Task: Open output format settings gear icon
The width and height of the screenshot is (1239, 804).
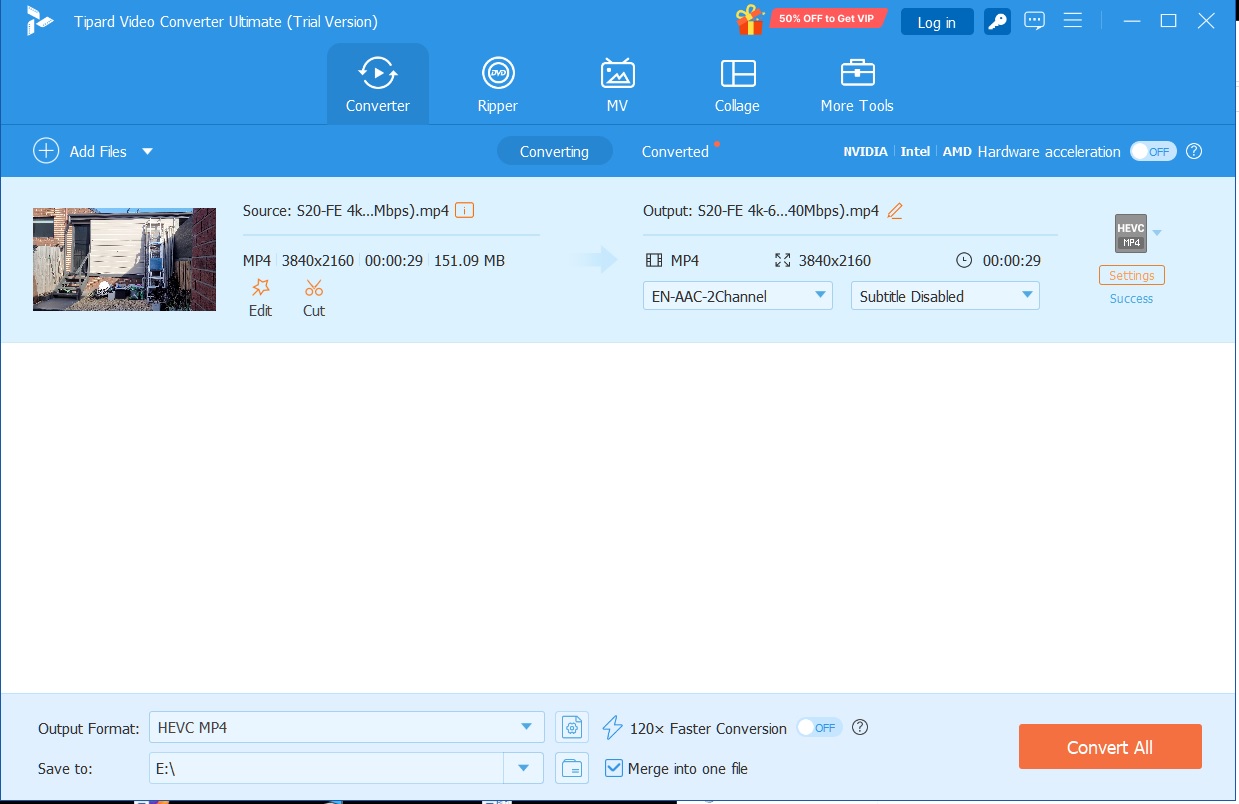Action: tap(571, 727)
